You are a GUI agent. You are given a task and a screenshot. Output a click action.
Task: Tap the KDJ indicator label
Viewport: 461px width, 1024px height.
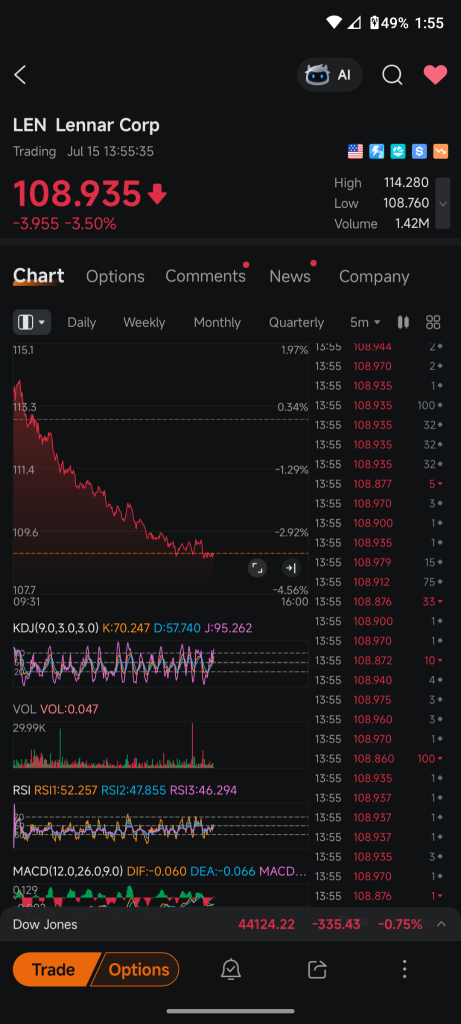pyautogui.click(x=56, y=628)
